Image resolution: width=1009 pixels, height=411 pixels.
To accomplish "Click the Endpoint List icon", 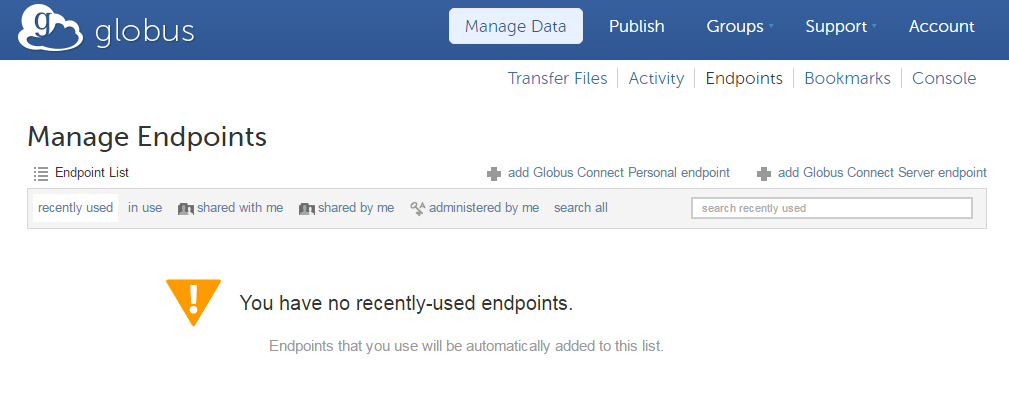I will pyautogui.click(x=41, y=173).
